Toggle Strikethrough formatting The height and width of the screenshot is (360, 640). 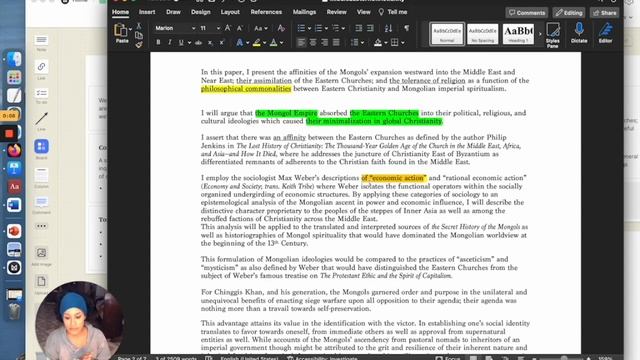pos(198,42)
